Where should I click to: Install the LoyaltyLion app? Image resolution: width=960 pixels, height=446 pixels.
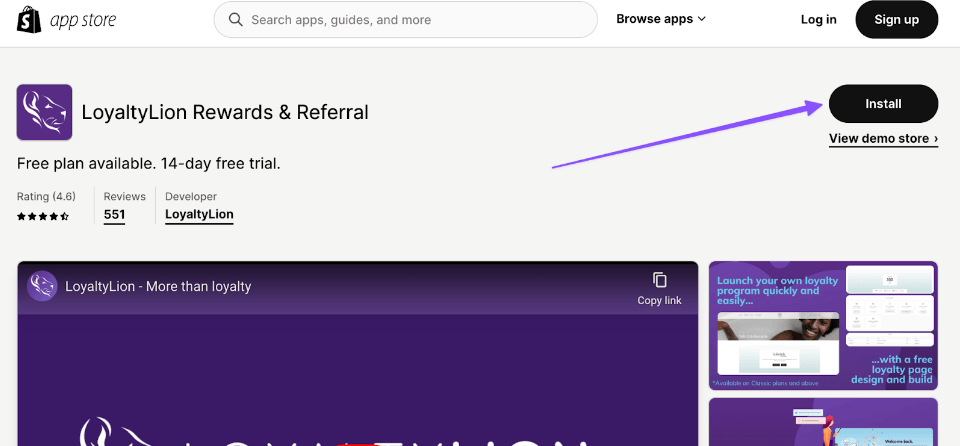tap(883, 104)
